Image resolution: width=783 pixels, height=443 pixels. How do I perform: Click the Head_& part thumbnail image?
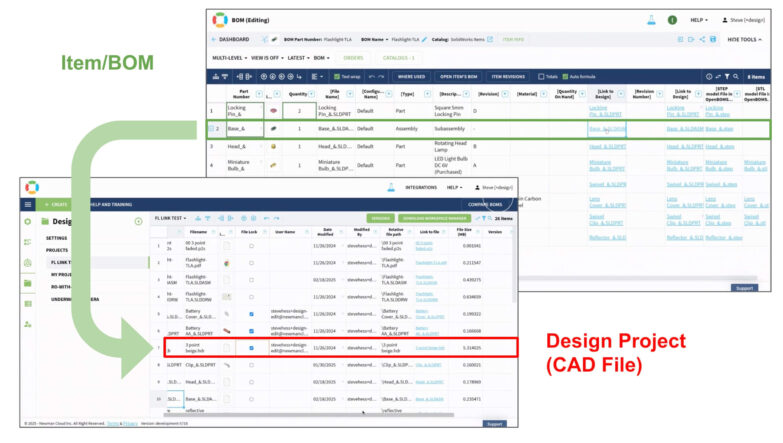(273, 146)
